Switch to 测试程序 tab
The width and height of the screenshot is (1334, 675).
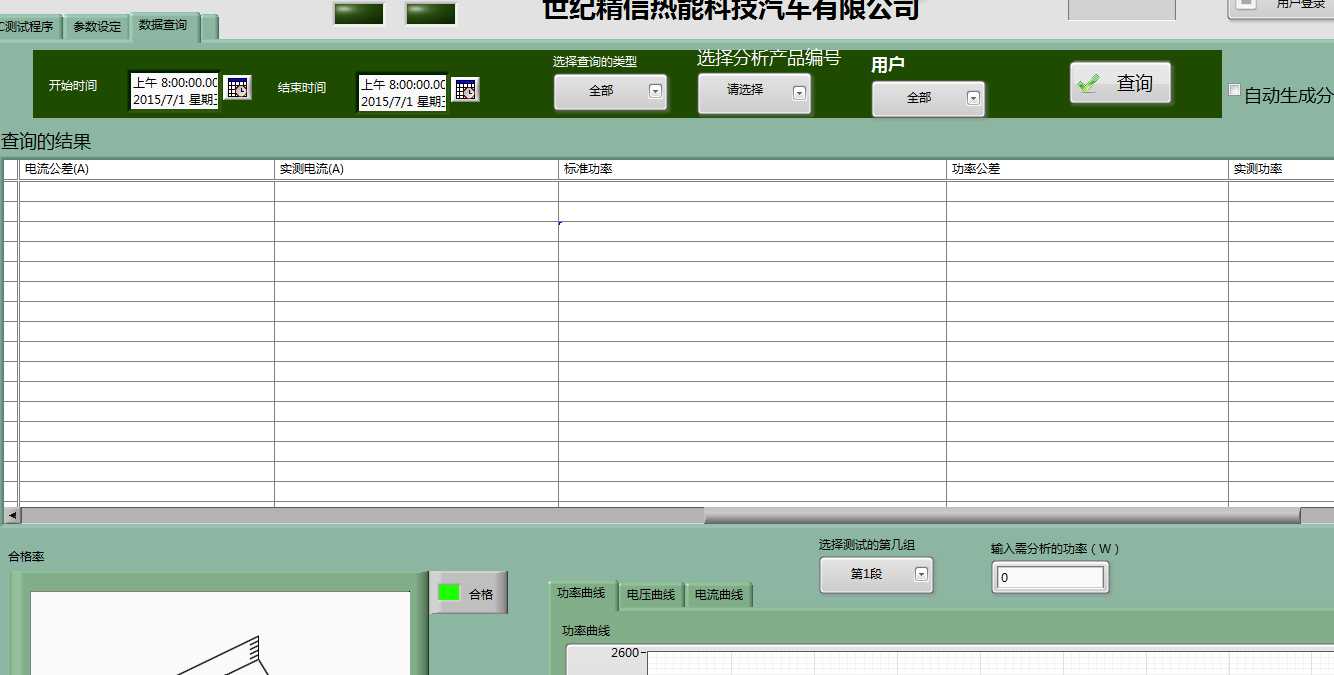tap(30, 27)
